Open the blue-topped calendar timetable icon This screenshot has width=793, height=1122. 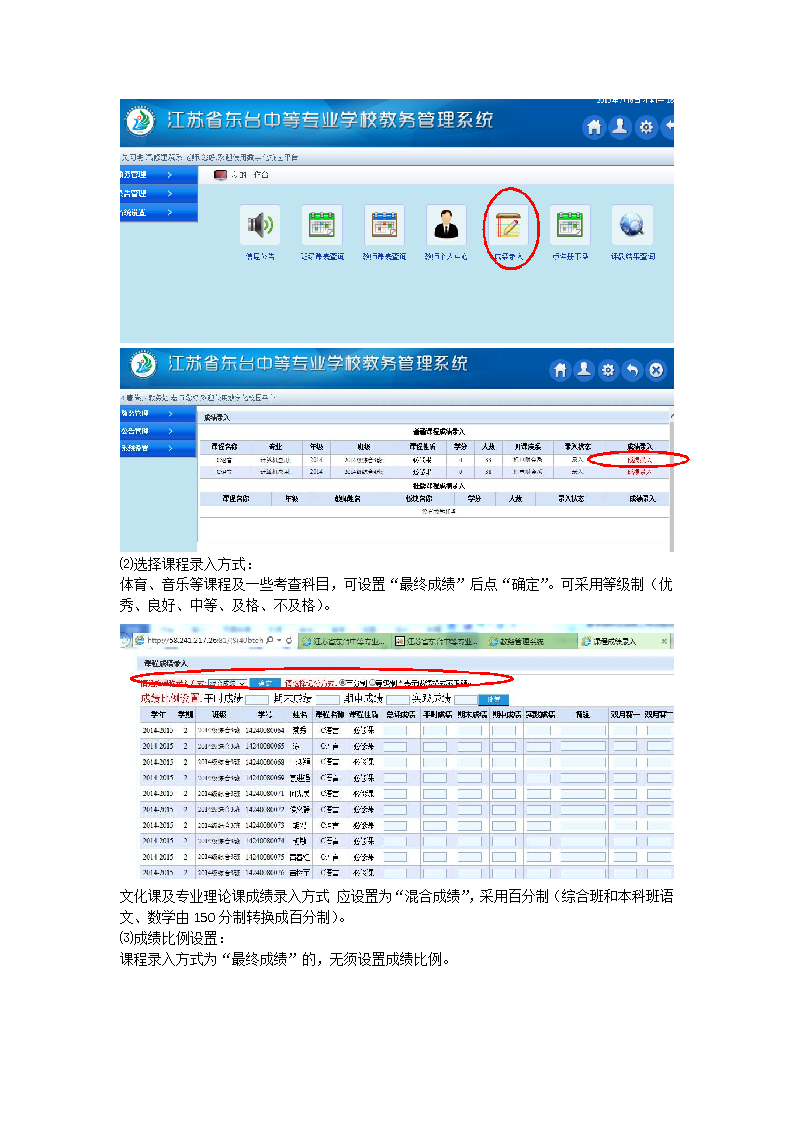click(384, 225)
